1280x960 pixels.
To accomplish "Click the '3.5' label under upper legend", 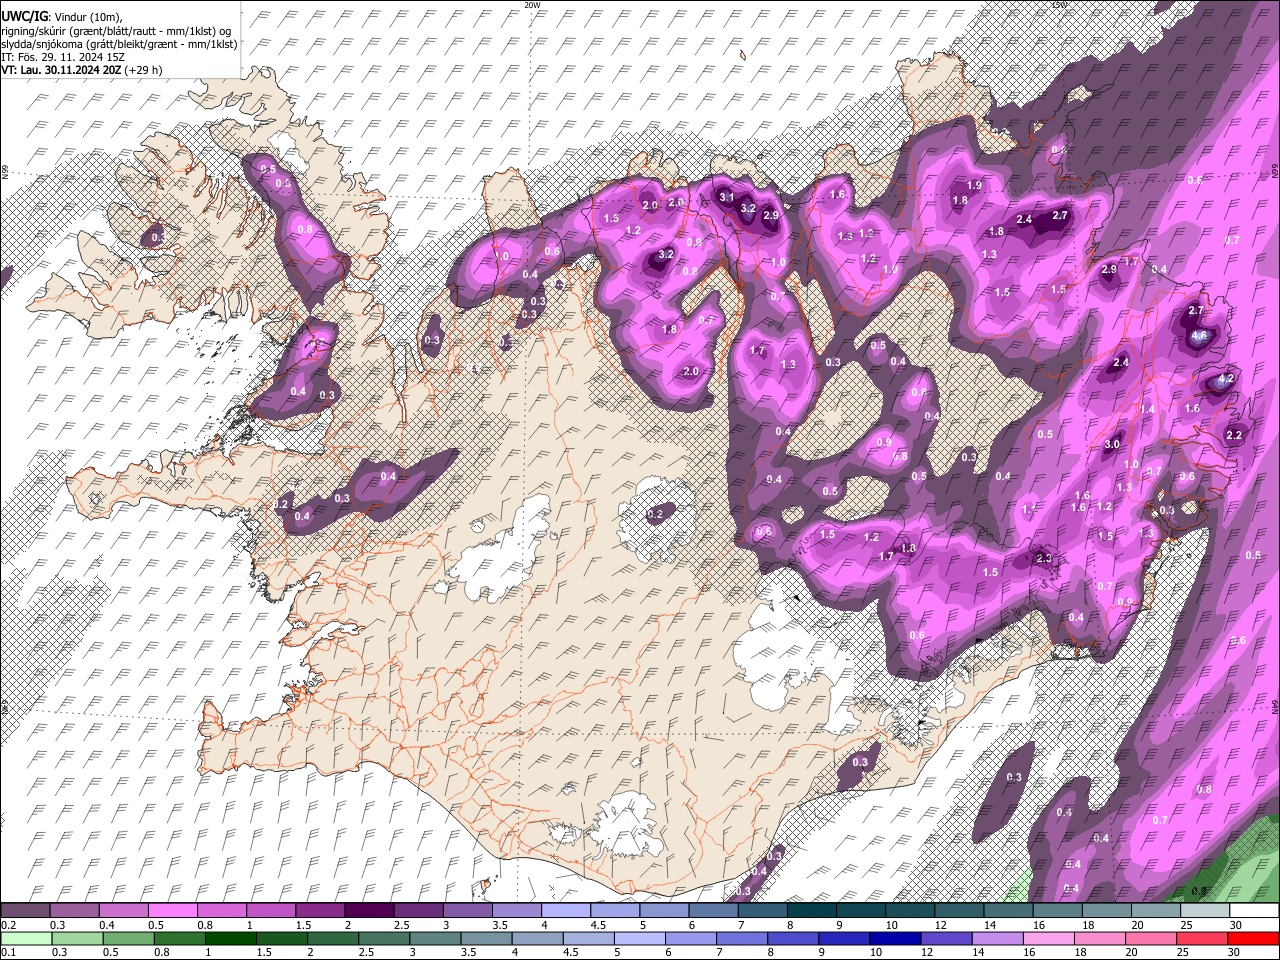I will coord(501,925).
